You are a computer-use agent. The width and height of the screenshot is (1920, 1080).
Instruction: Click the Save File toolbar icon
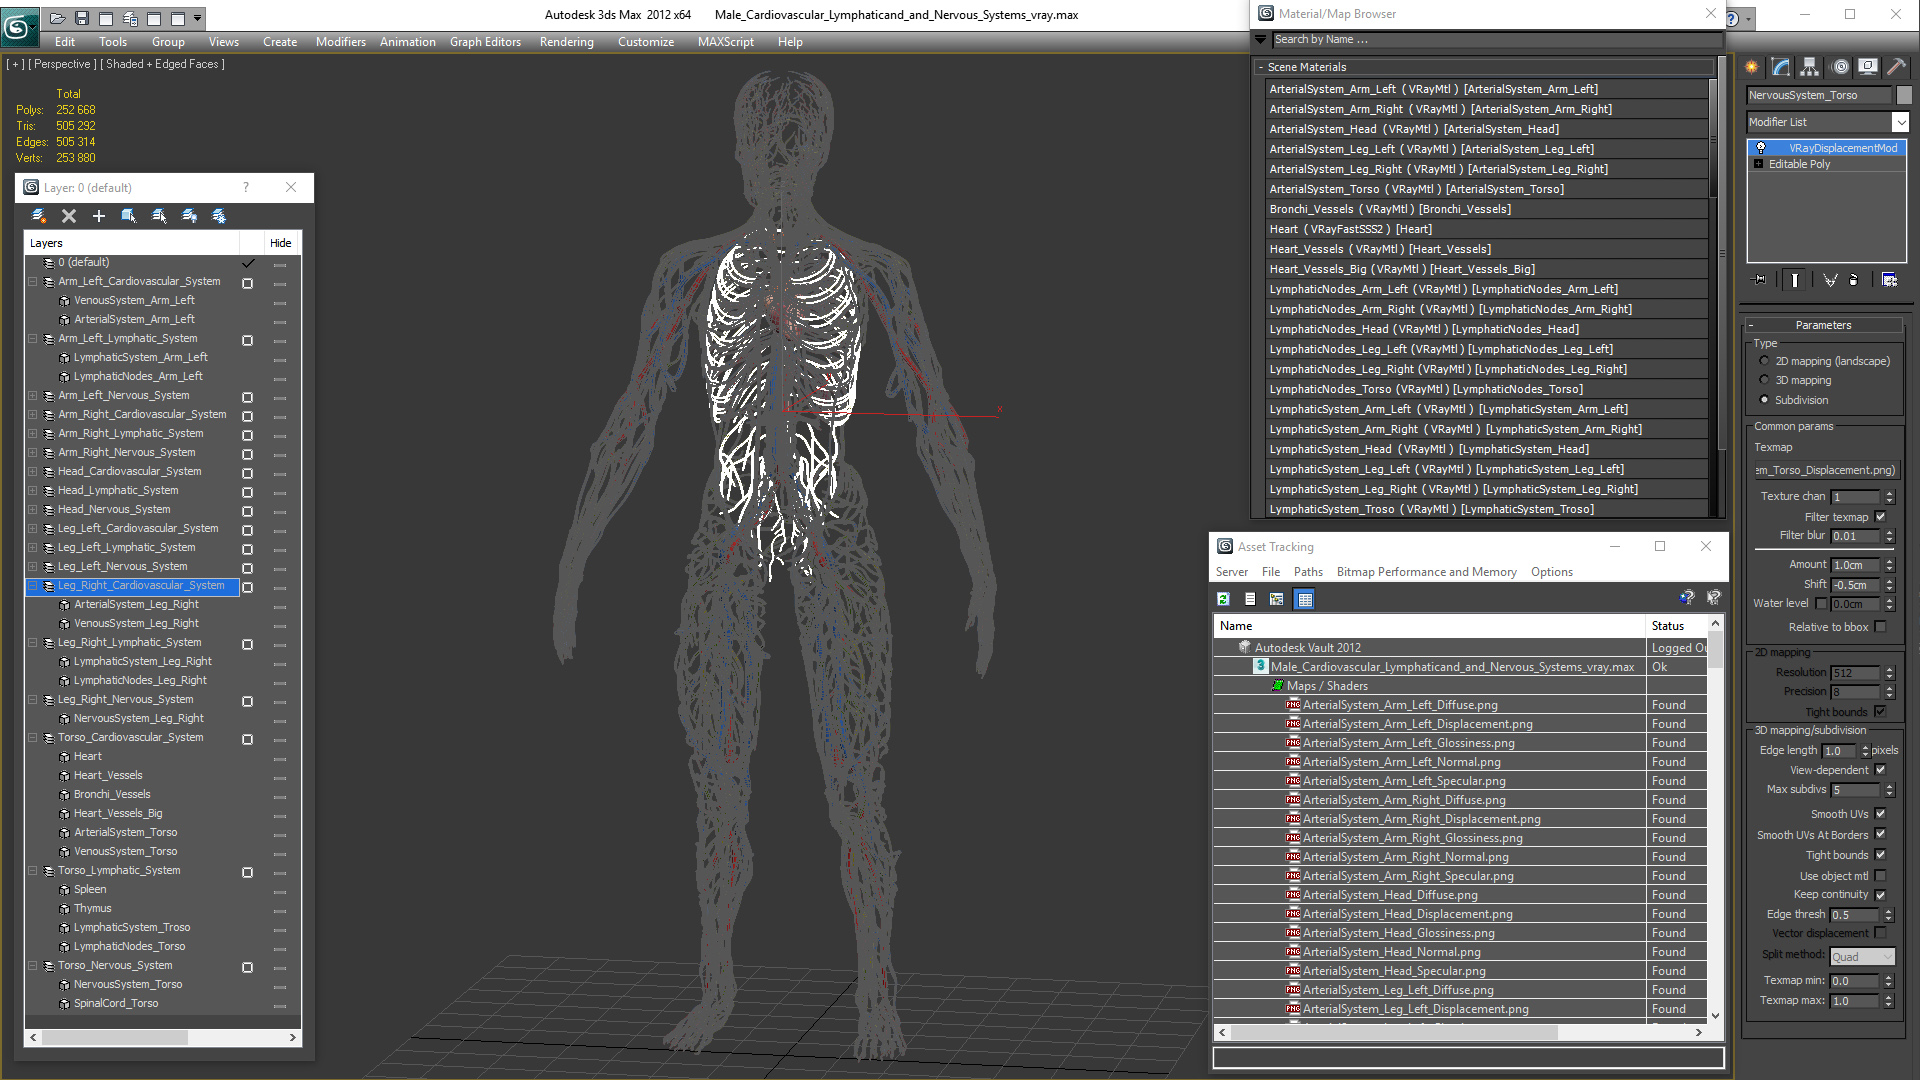point(82,18)
